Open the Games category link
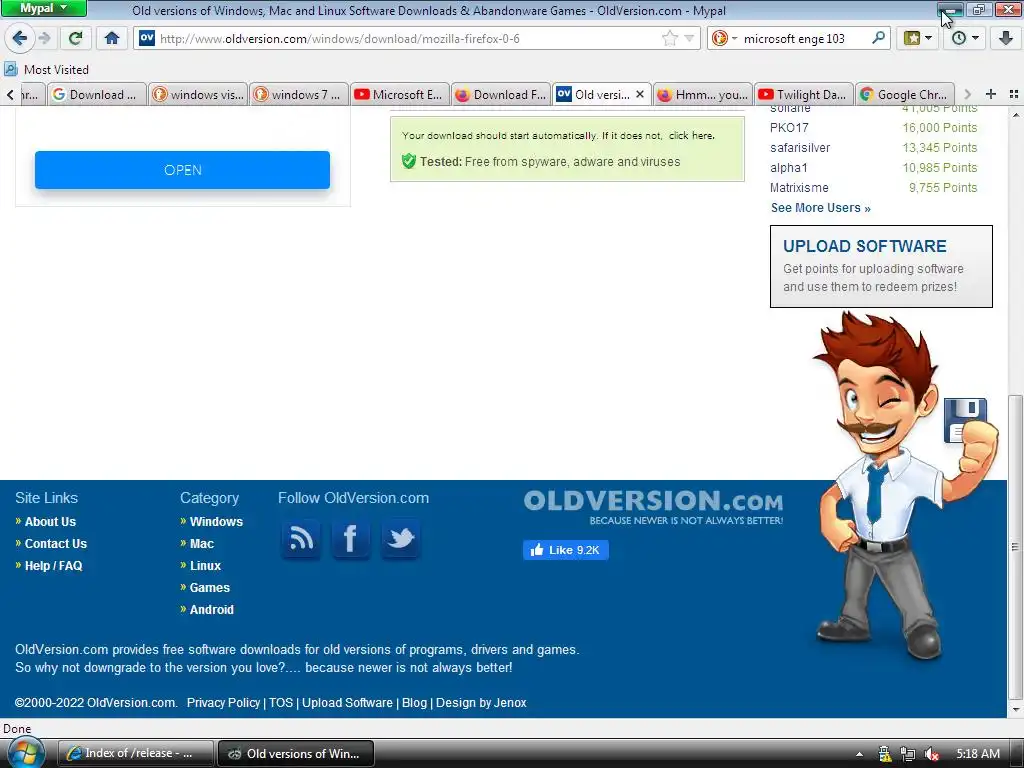The height and width of the screenshot is (768, 1024). coord(210,588)
